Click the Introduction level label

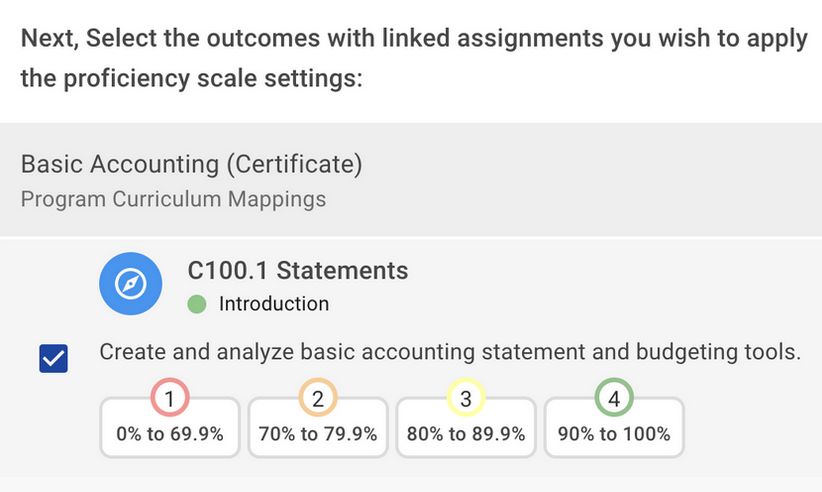point(273,304)
